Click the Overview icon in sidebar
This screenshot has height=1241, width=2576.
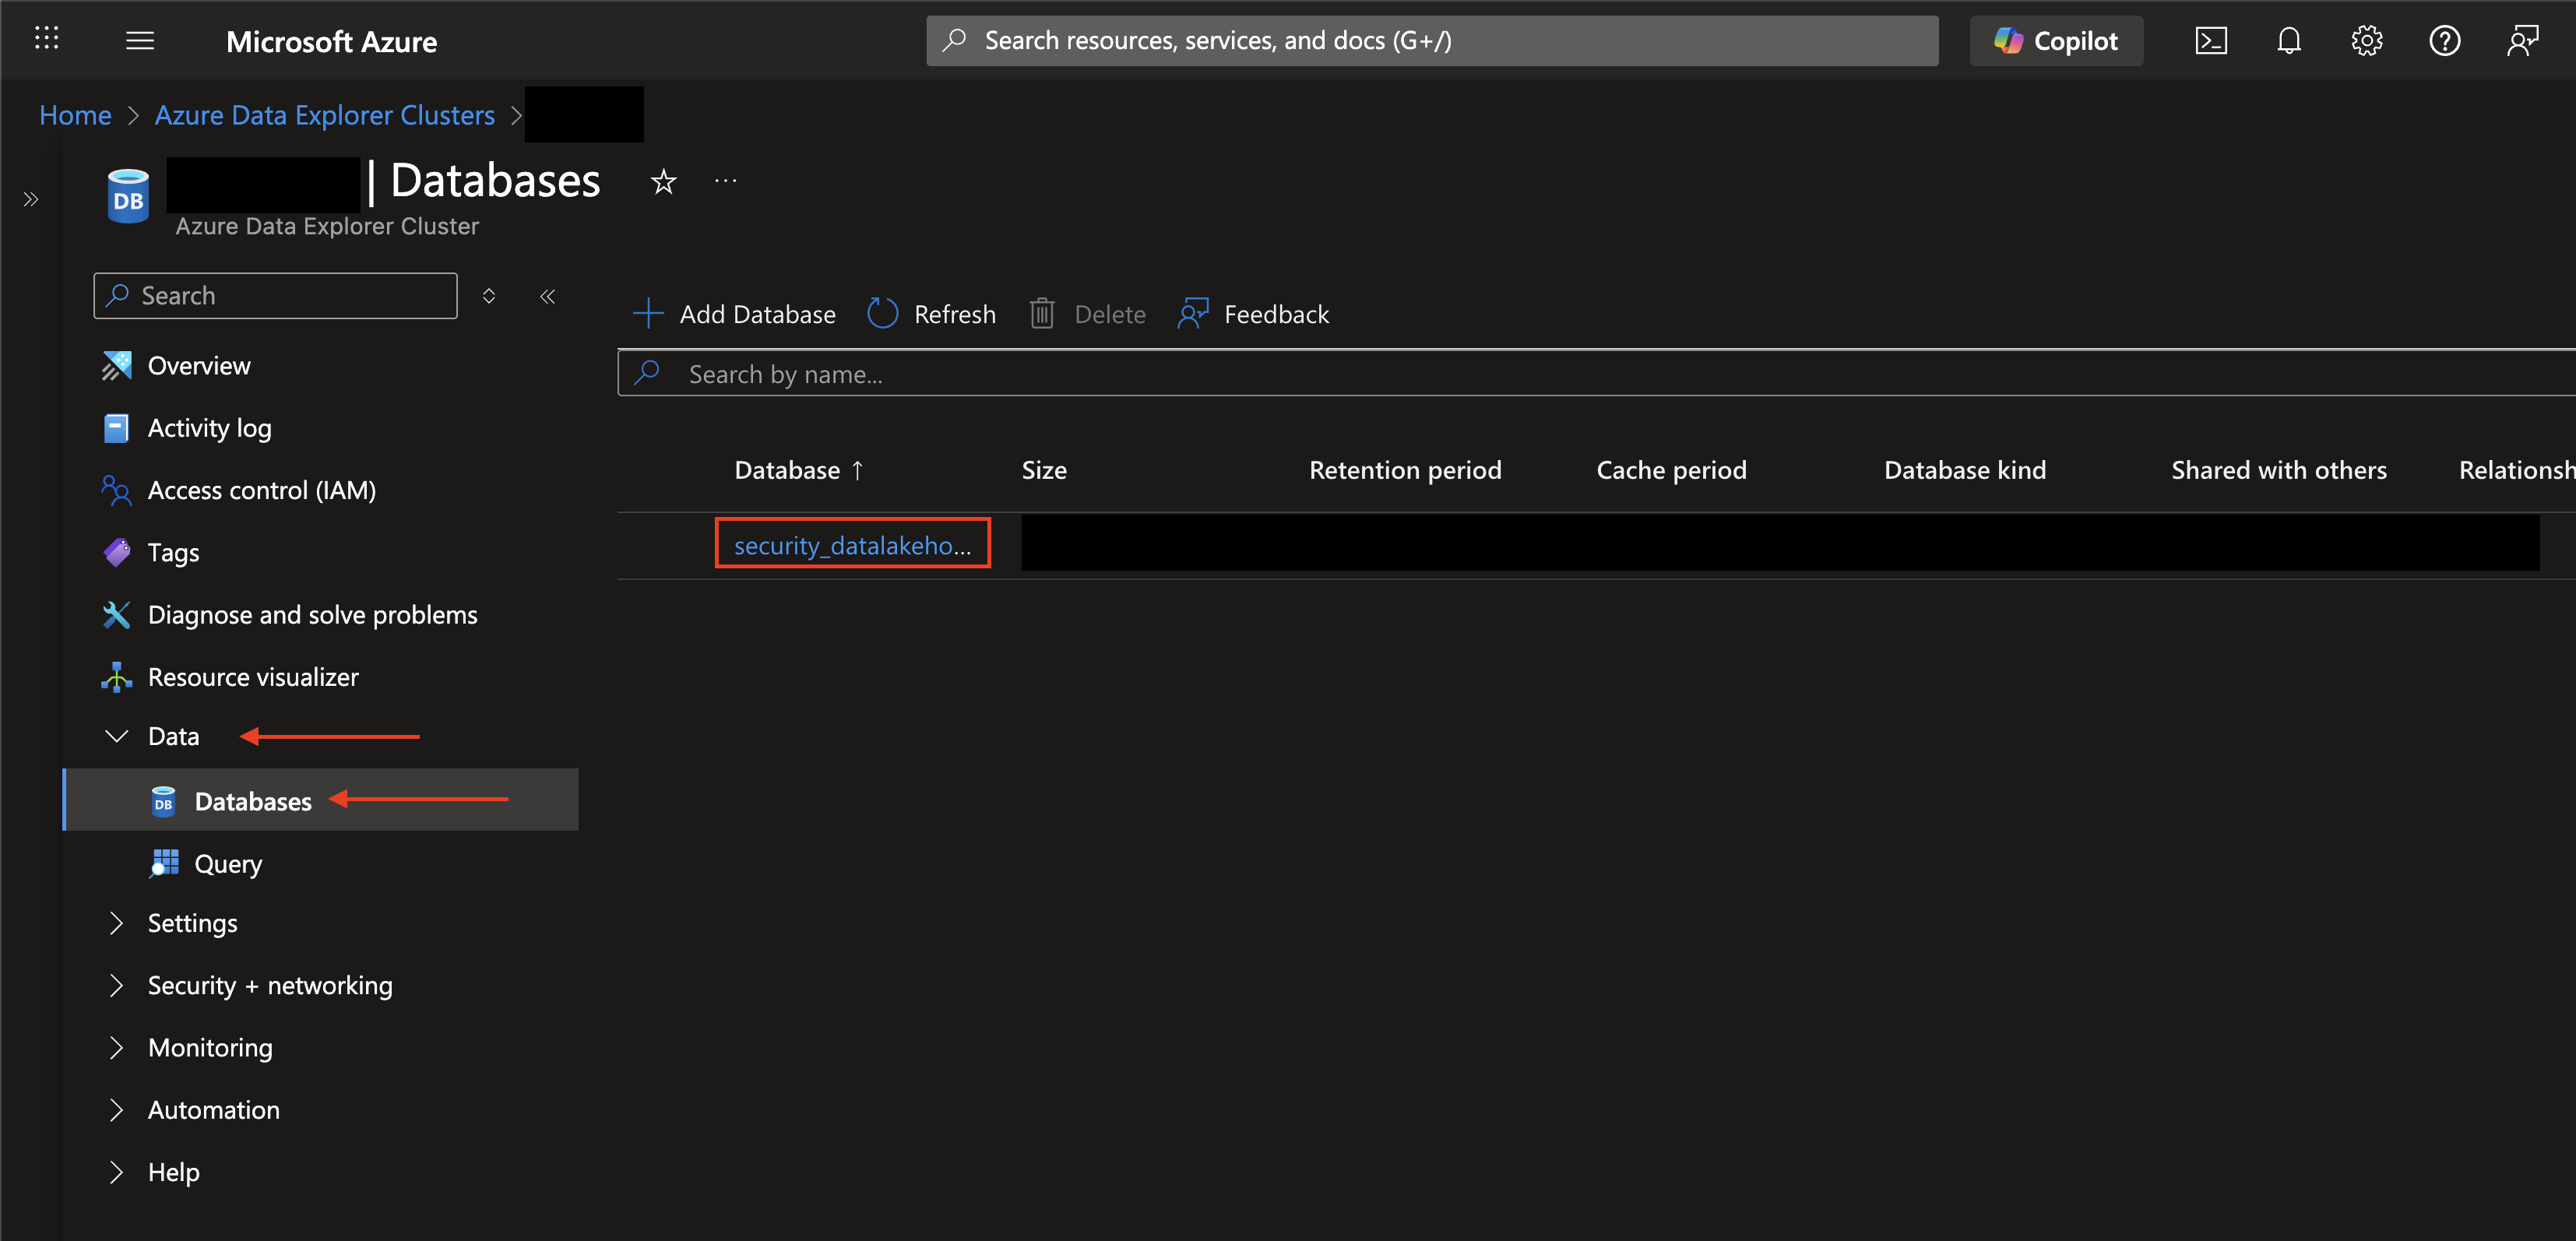116,365
